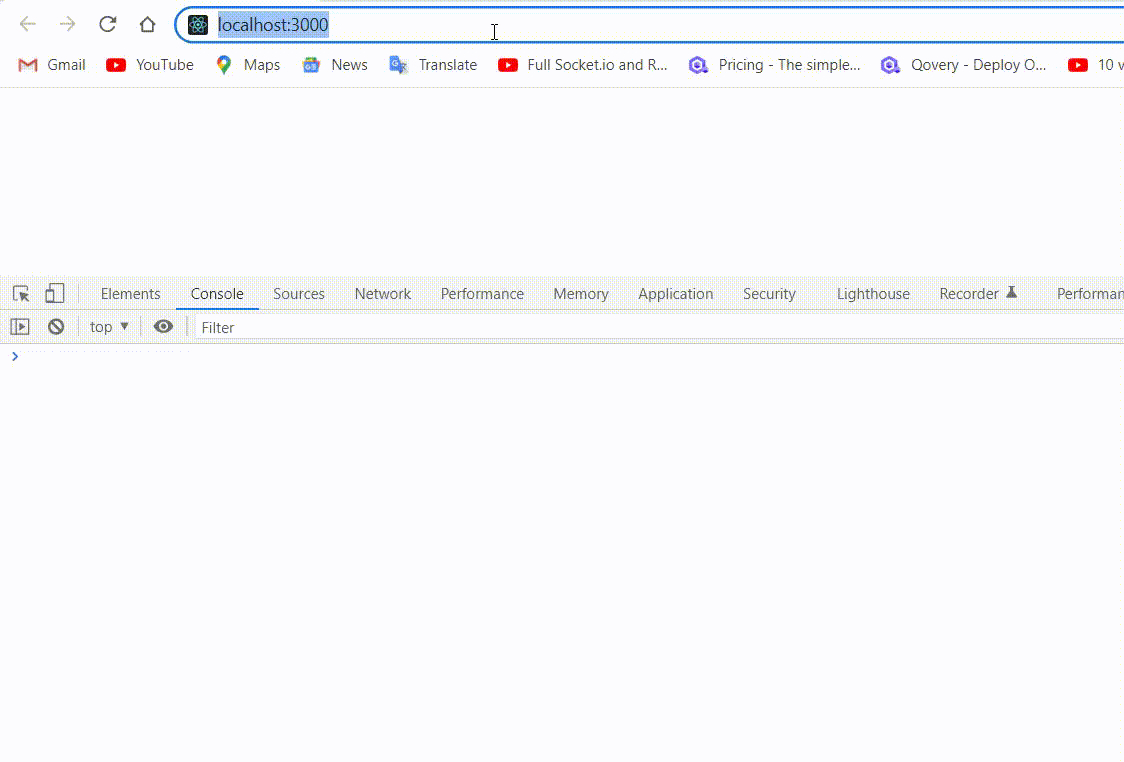1124x762 pixels.
Task: Select the localhost:3000 address bar text
Action: click(273, 24)
